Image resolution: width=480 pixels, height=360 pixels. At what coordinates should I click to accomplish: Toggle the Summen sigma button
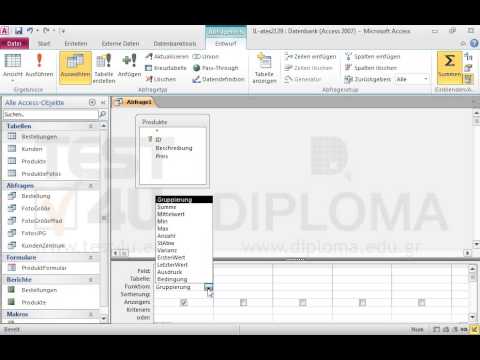[x=449, y=65]
